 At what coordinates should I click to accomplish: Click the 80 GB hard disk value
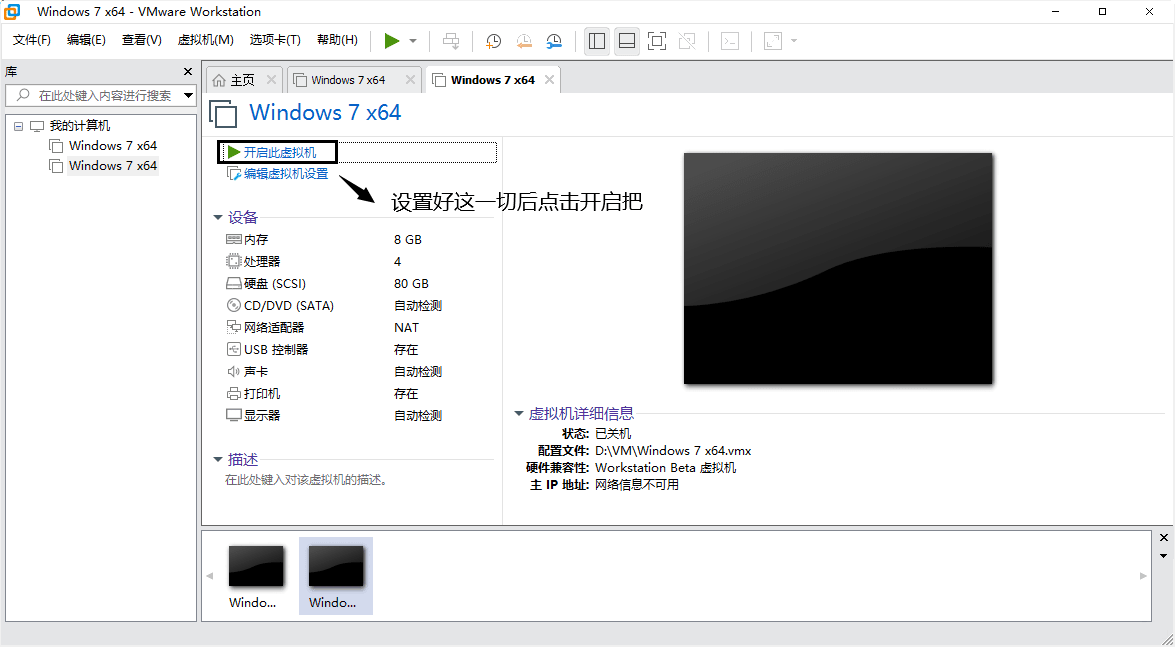click(411, 283)
